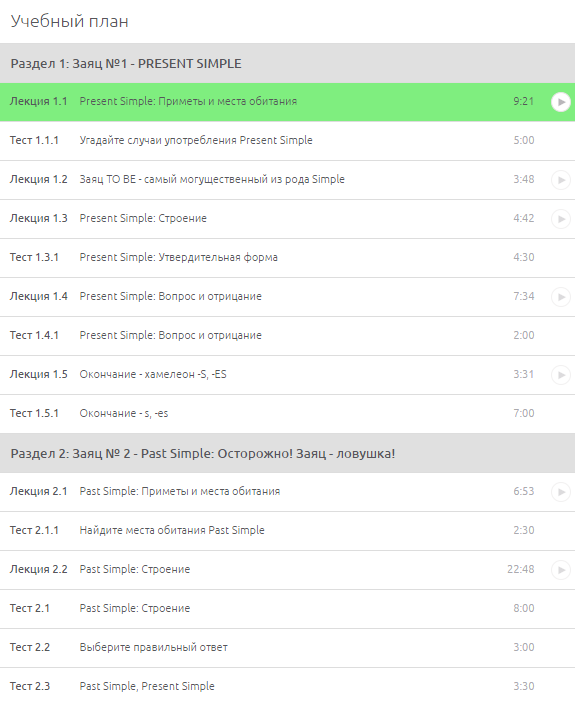Click Раздел 1 PRESENT SIMPLE header
This screenshot has height=705, width=575.
pos(287,63)
